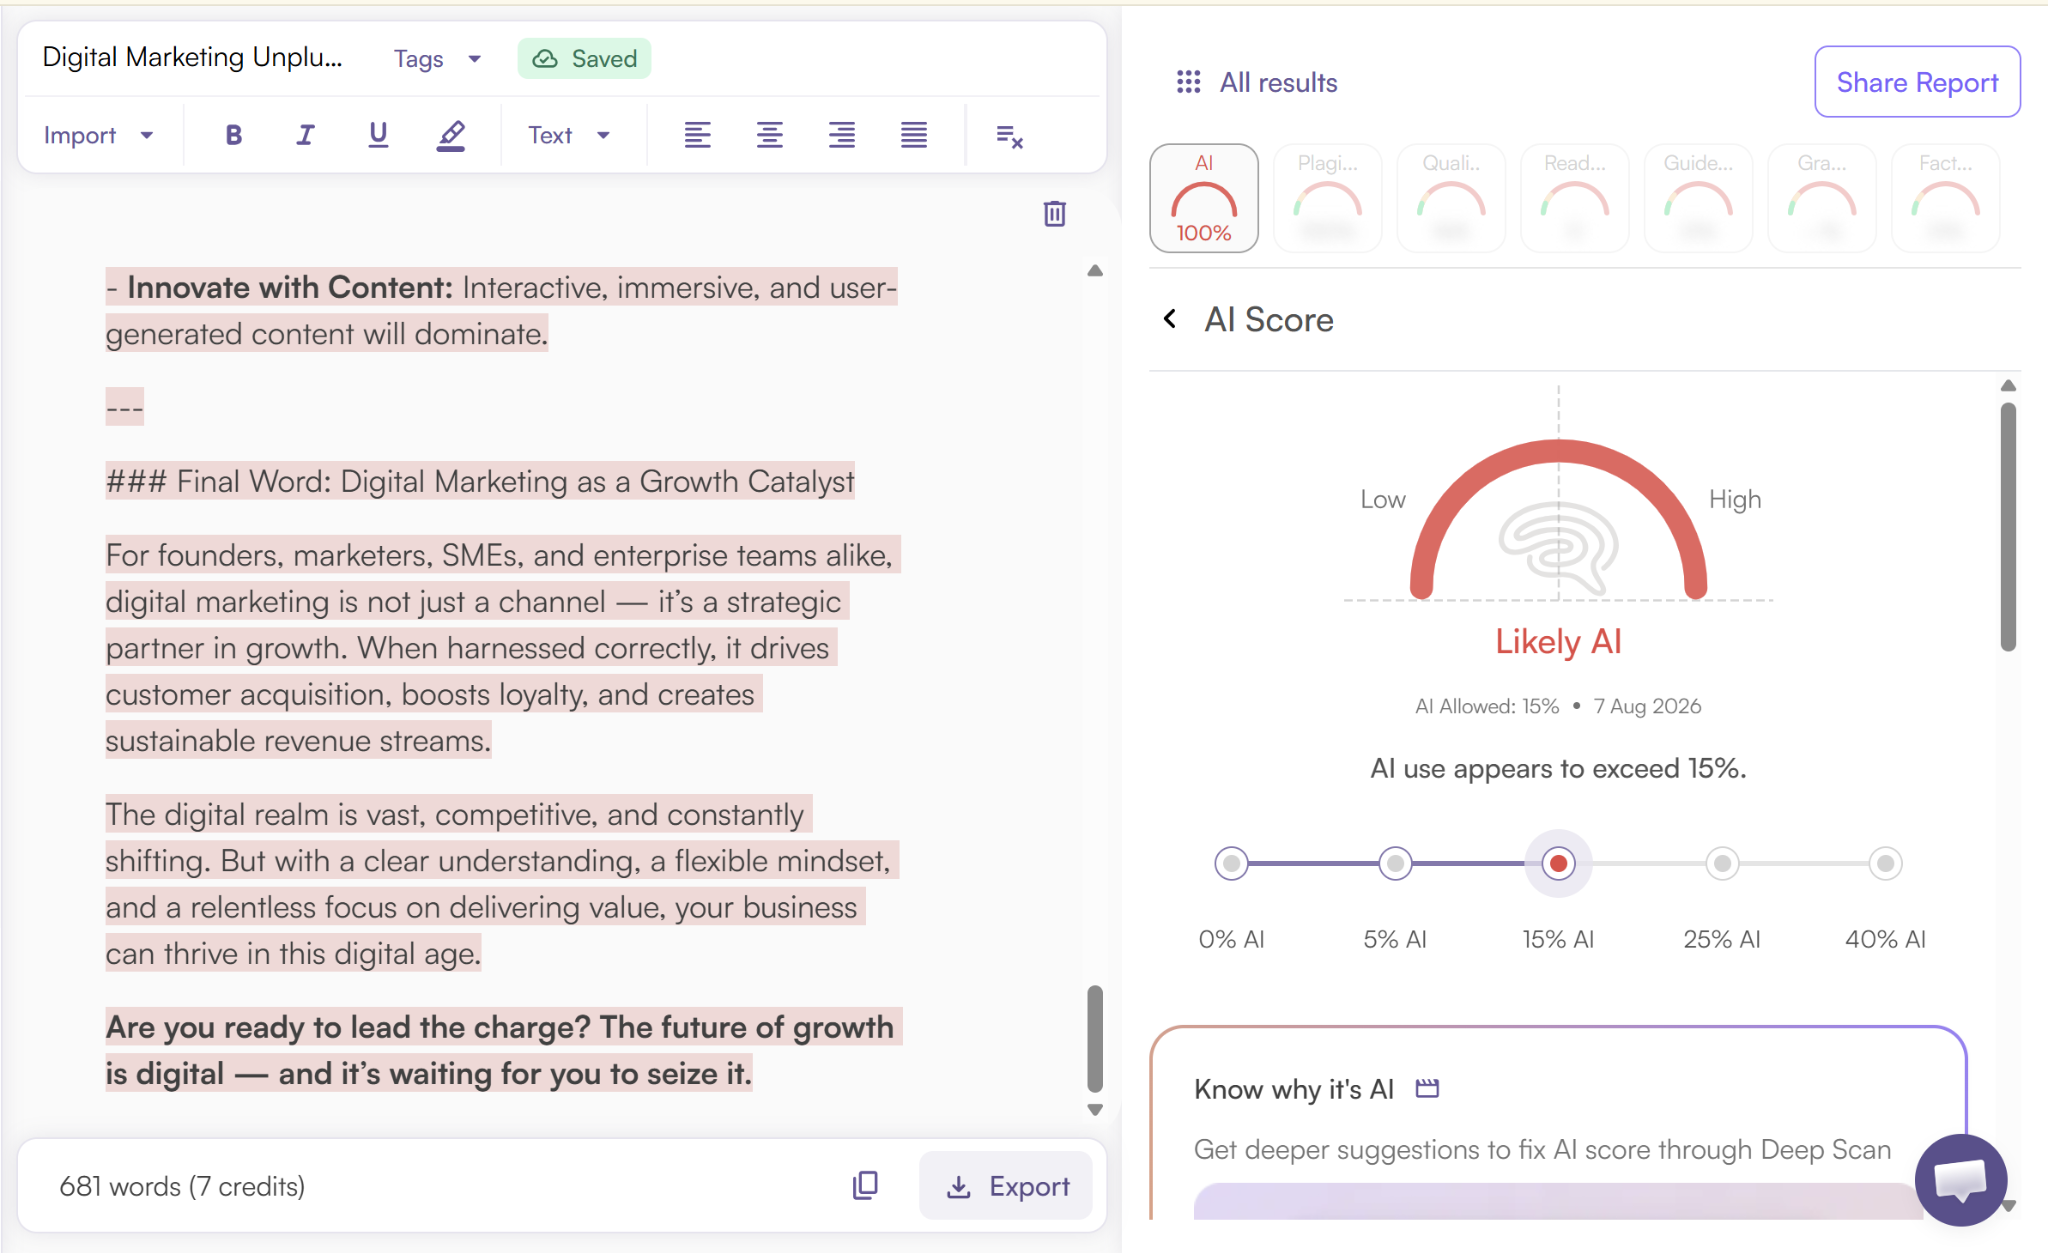Select the 15% AI threshold
2048x1253 pixels.
pos(1558,863)
